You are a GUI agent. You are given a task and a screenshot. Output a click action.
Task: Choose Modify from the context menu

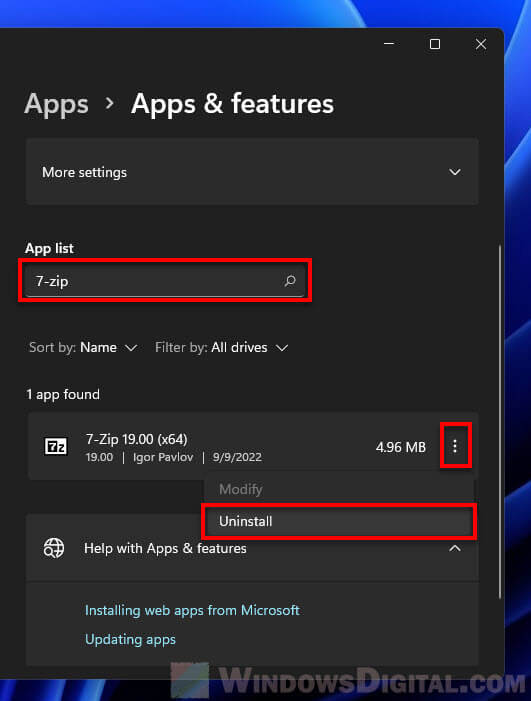point(339,489)
